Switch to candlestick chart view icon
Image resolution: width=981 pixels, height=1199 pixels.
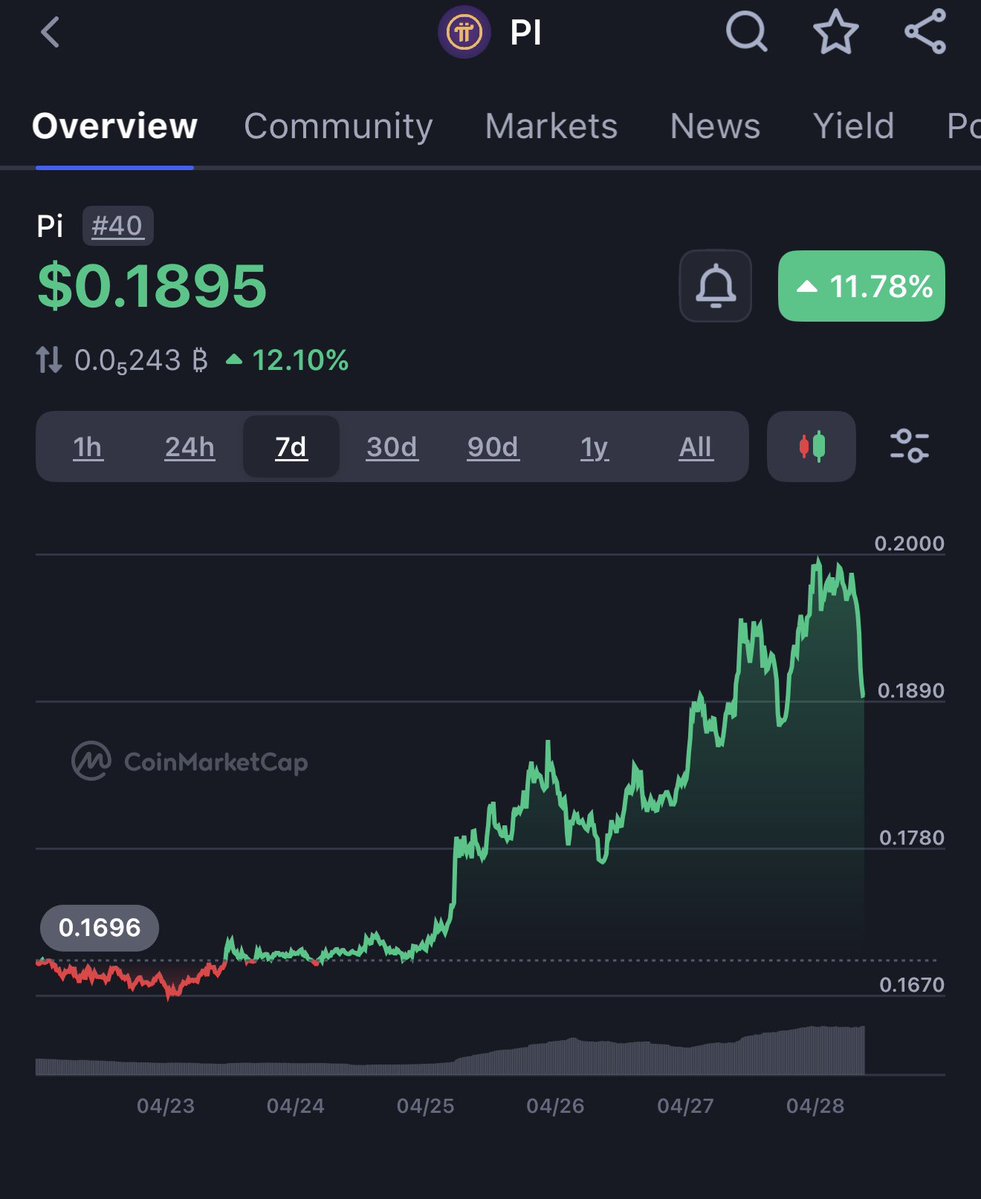pos(811,447)
